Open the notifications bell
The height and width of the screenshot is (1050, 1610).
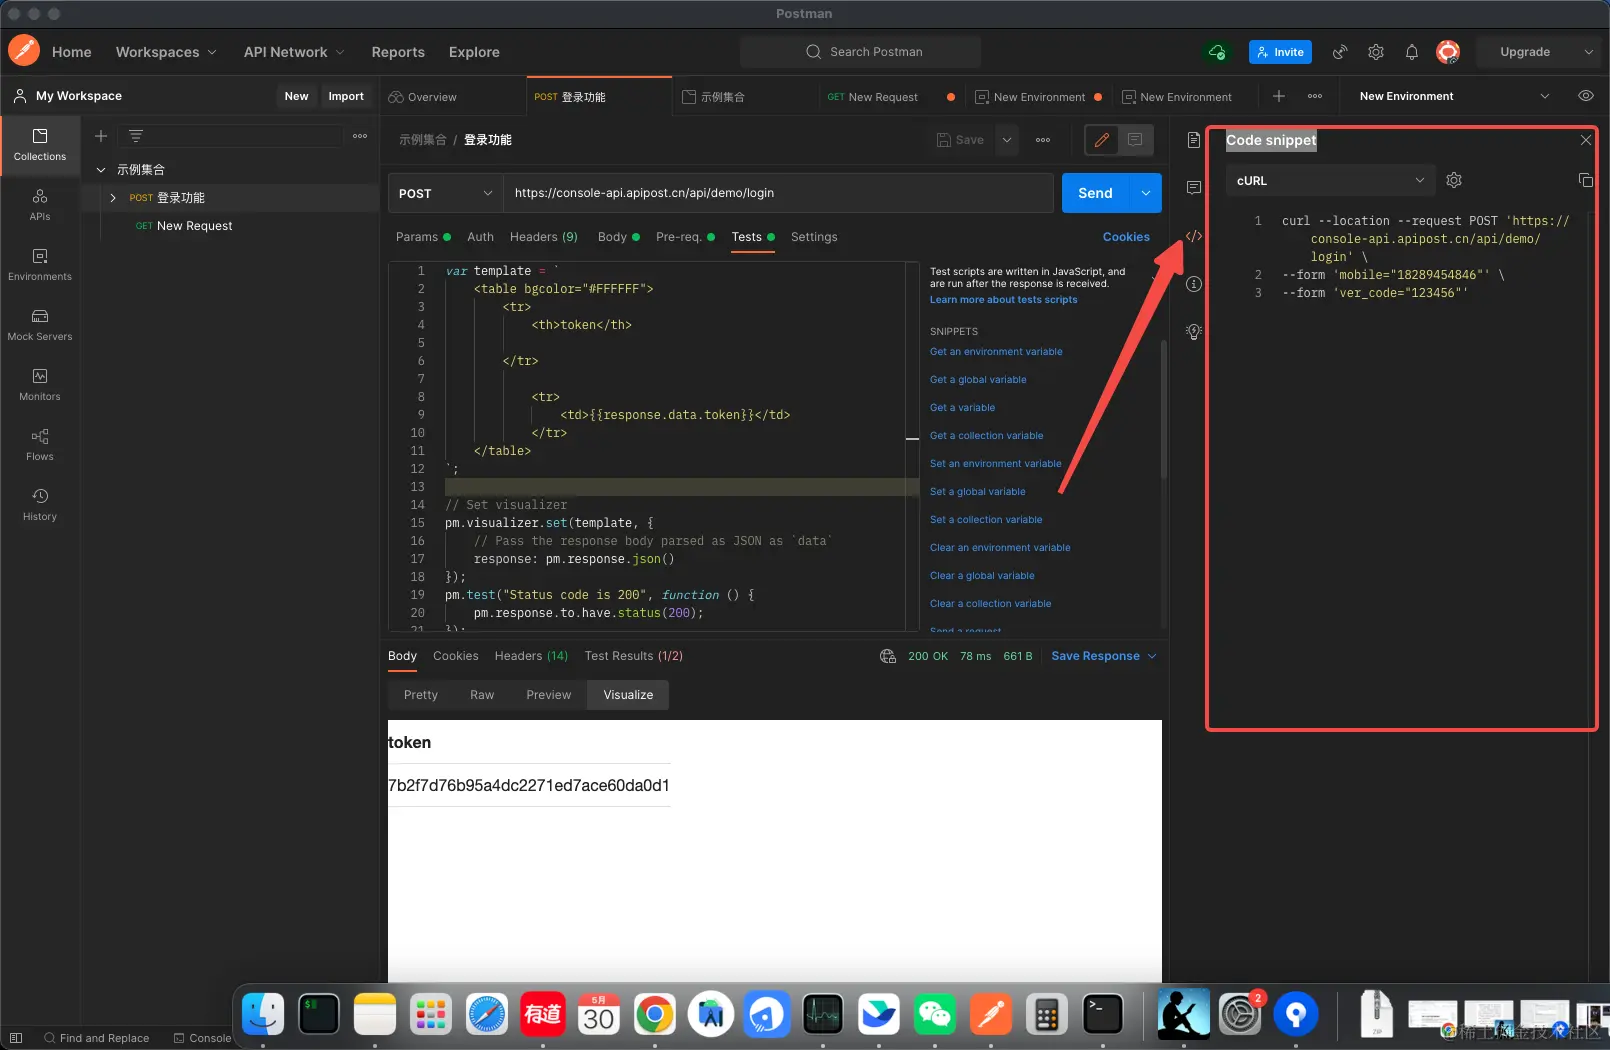1412,52
